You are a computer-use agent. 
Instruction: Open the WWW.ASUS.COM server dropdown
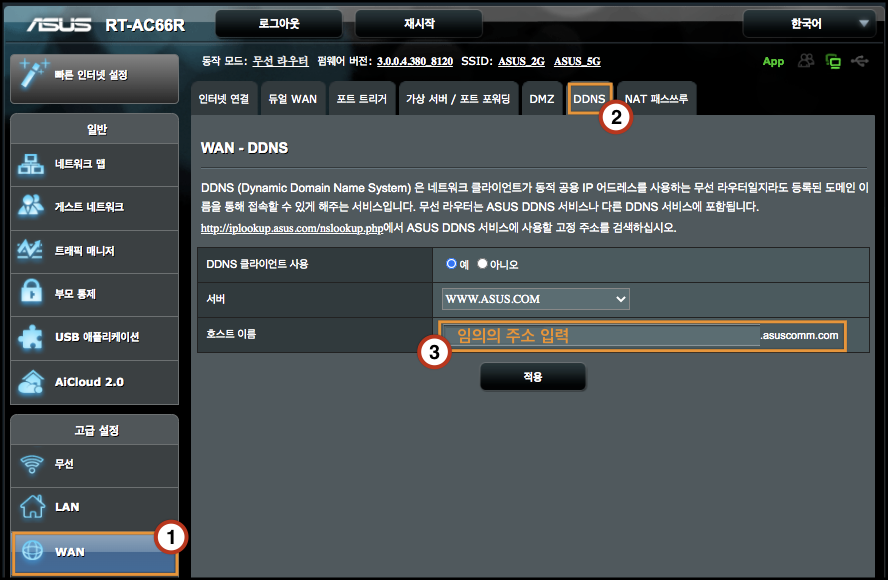click(536, 299)
